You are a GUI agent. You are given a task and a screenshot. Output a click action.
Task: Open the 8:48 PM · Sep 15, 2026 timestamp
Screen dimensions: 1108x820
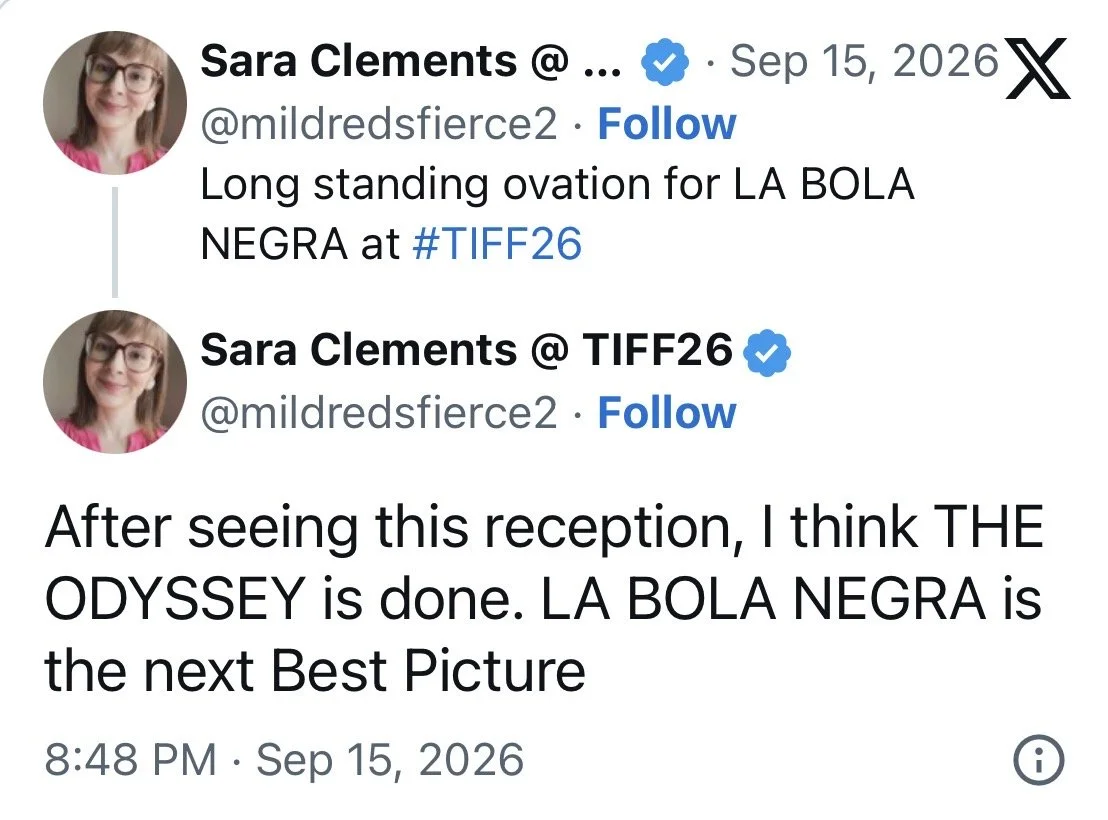click(285, 760)
